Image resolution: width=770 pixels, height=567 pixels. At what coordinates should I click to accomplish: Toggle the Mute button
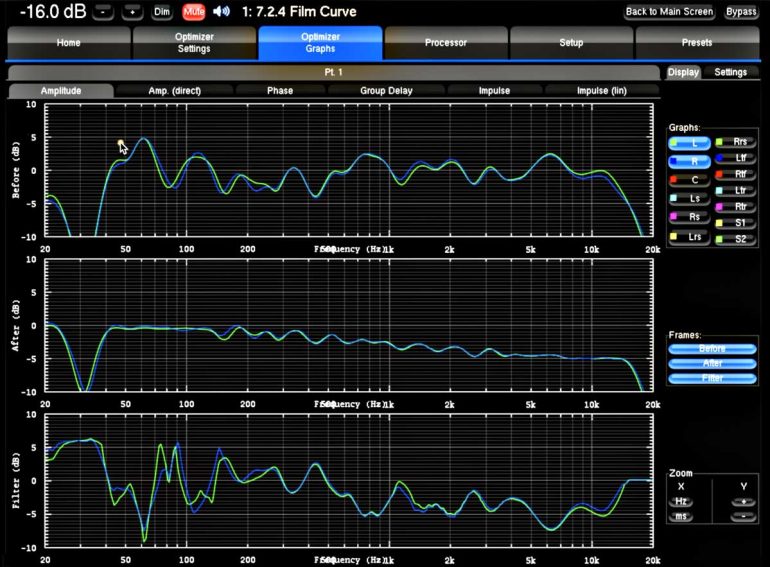193,12
